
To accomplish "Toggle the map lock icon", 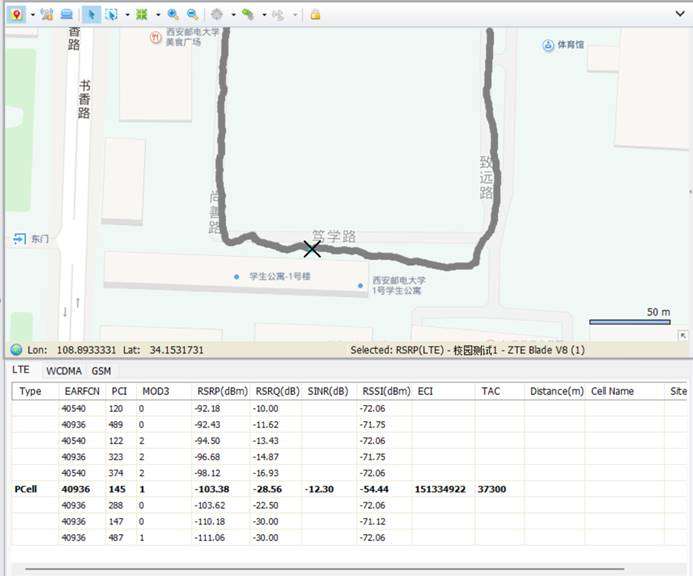I will click(x=315, y=14).
